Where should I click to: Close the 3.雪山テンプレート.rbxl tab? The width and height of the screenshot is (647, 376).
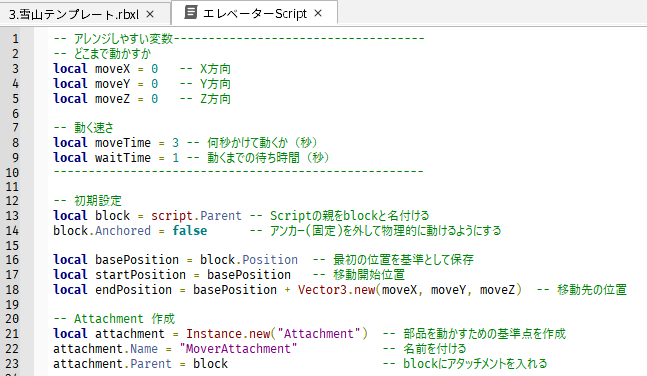[150, 14]
